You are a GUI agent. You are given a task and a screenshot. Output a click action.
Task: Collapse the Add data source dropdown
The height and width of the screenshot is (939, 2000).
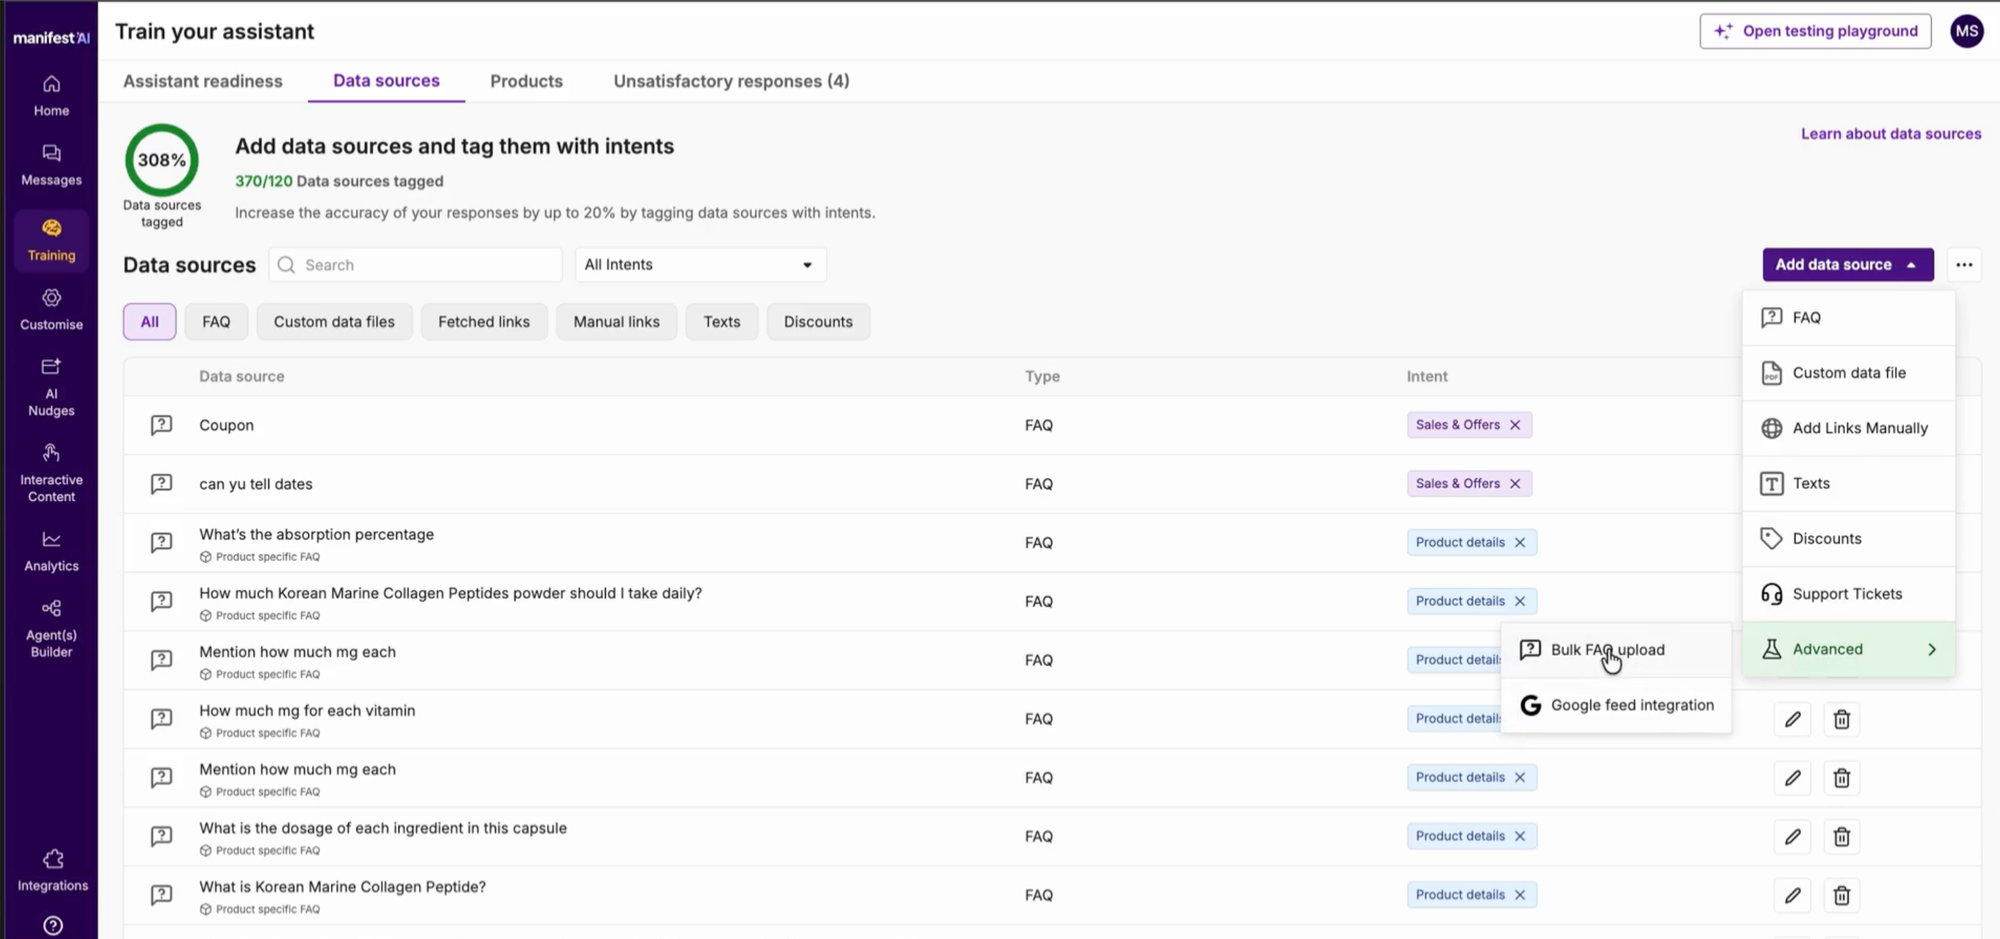click(1846, 264)
